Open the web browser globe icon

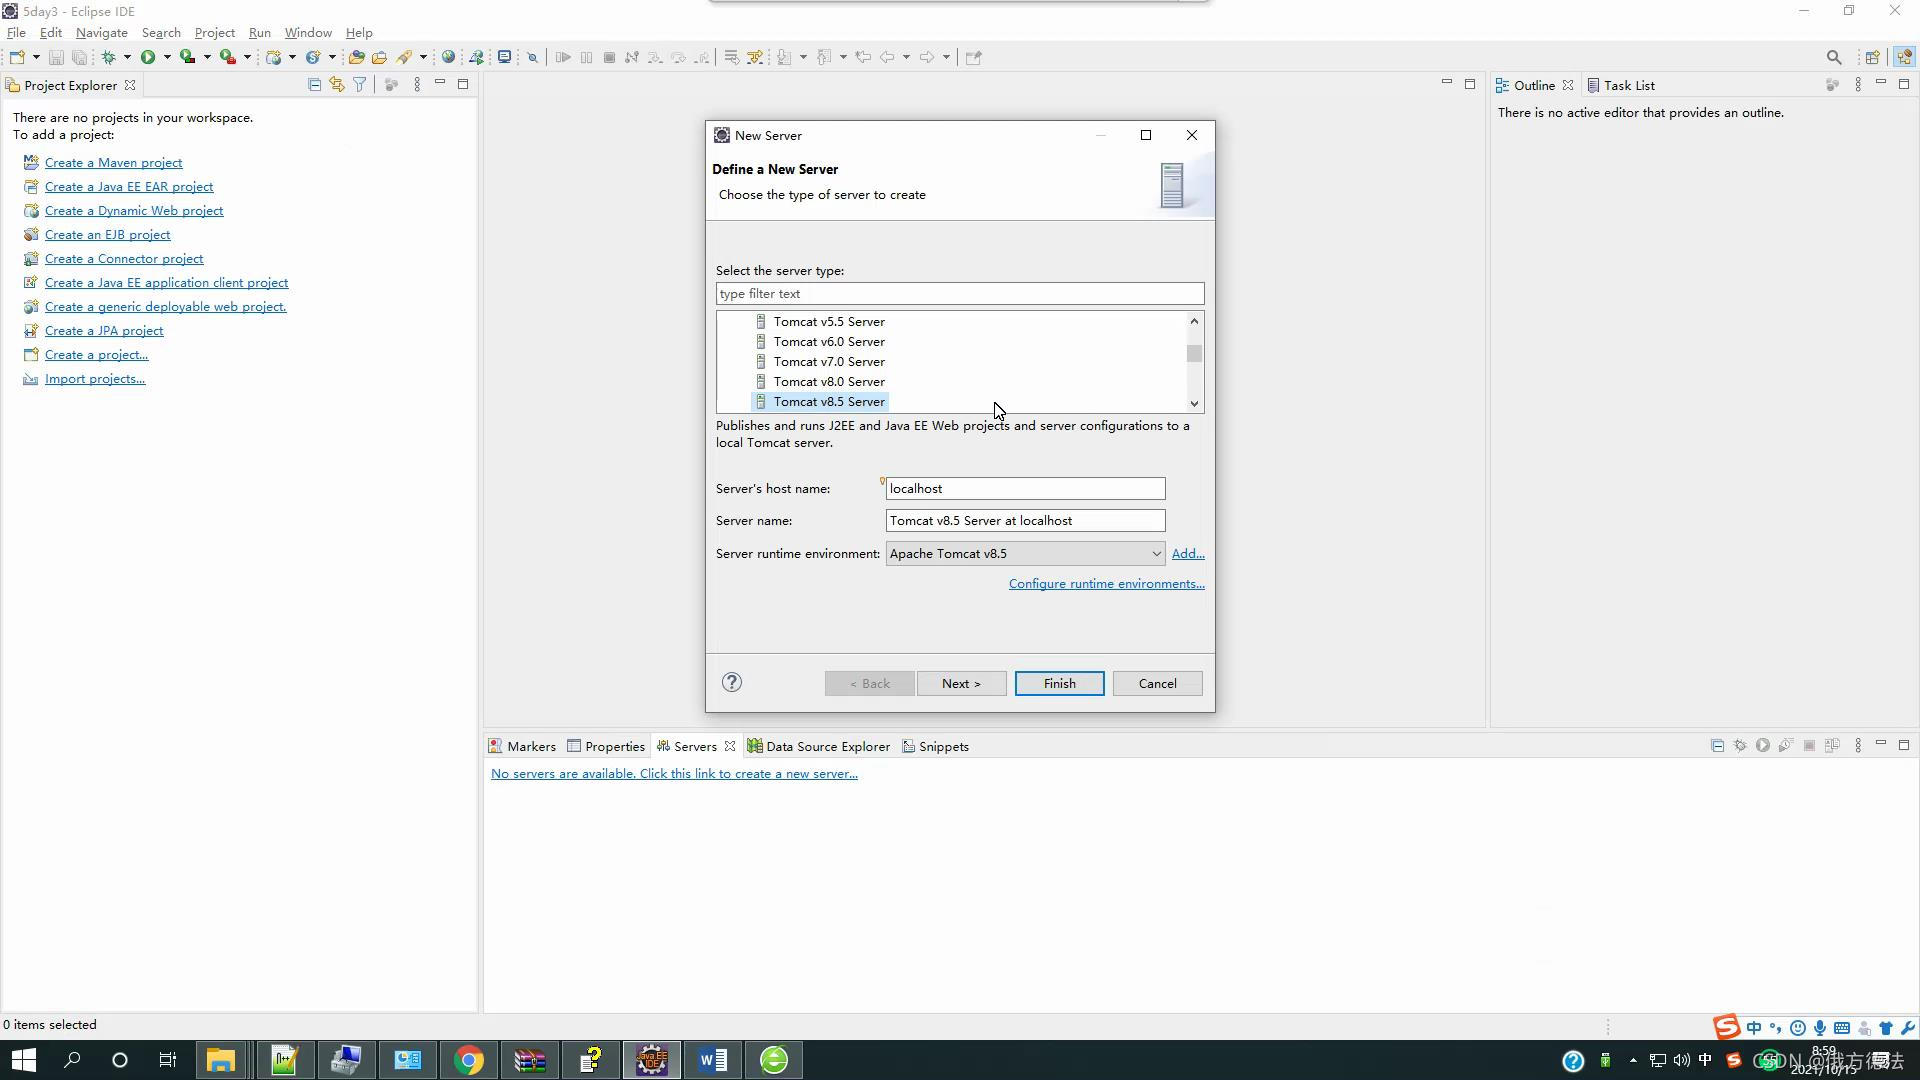(449, 57)
